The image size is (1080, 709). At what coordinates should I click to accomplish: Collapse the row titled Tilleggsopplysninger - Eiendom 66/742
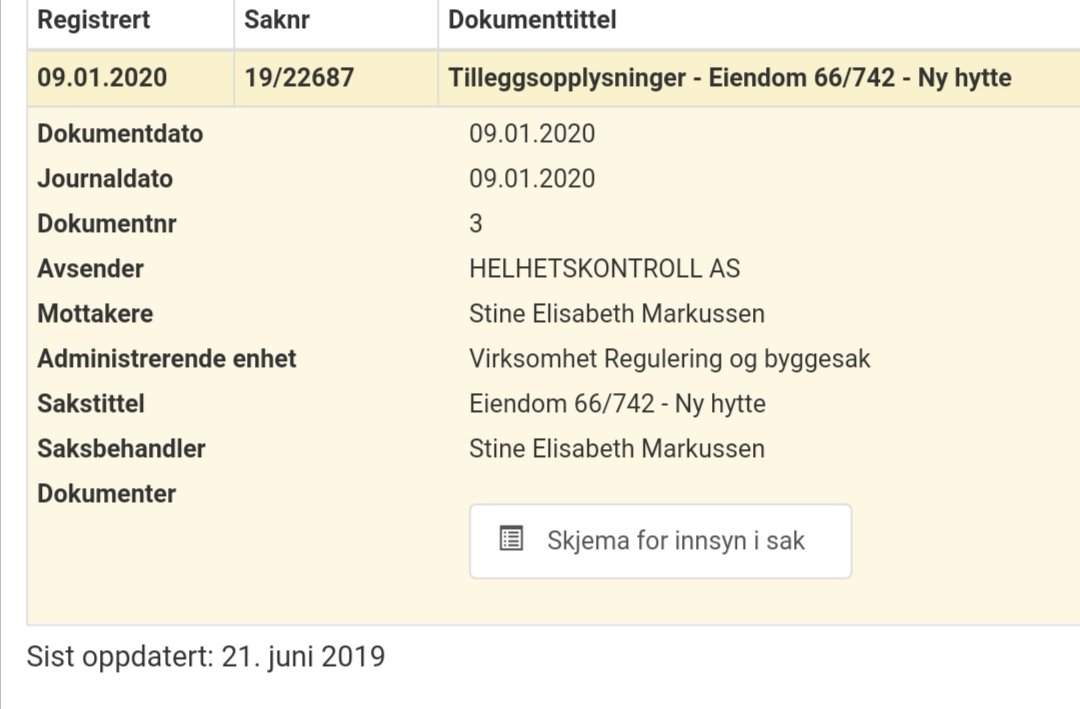point(730,78)
